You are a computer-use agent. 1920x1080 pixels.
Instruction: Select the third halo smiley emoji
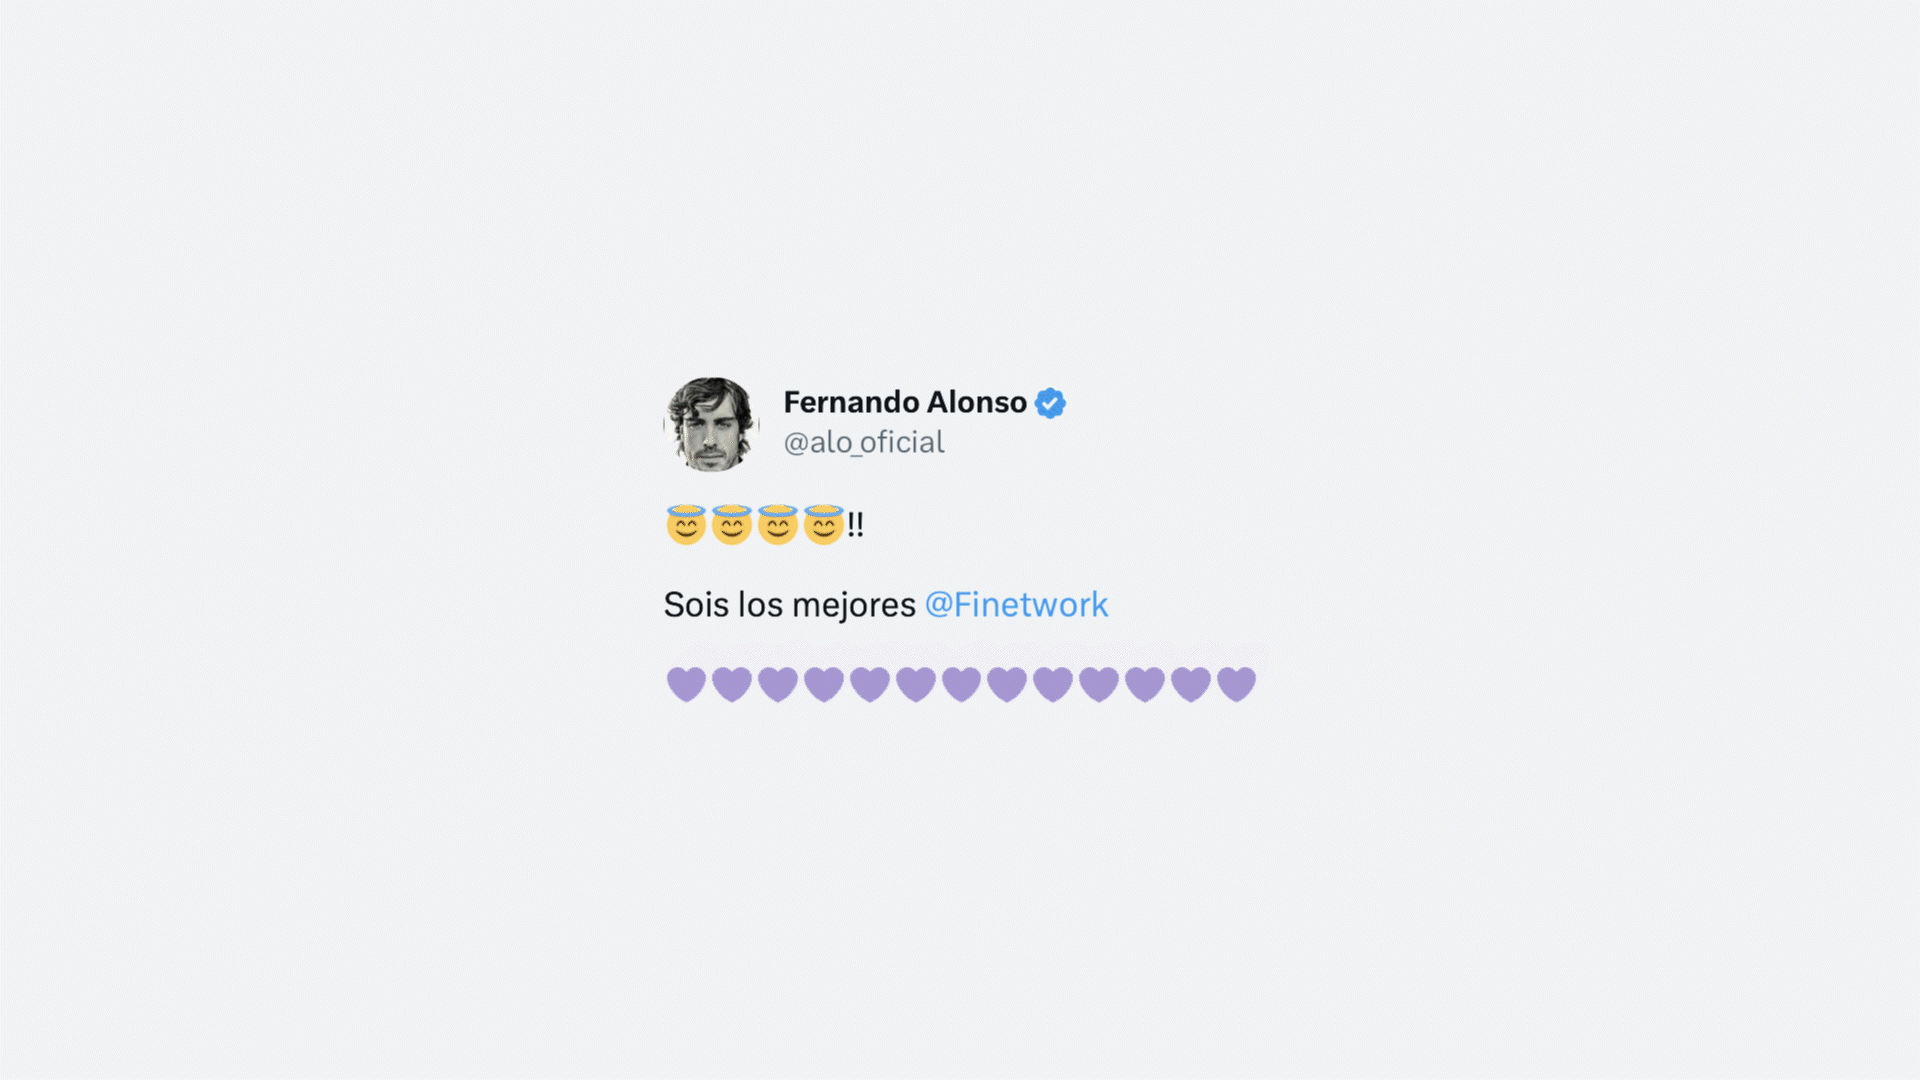point(778,524)
